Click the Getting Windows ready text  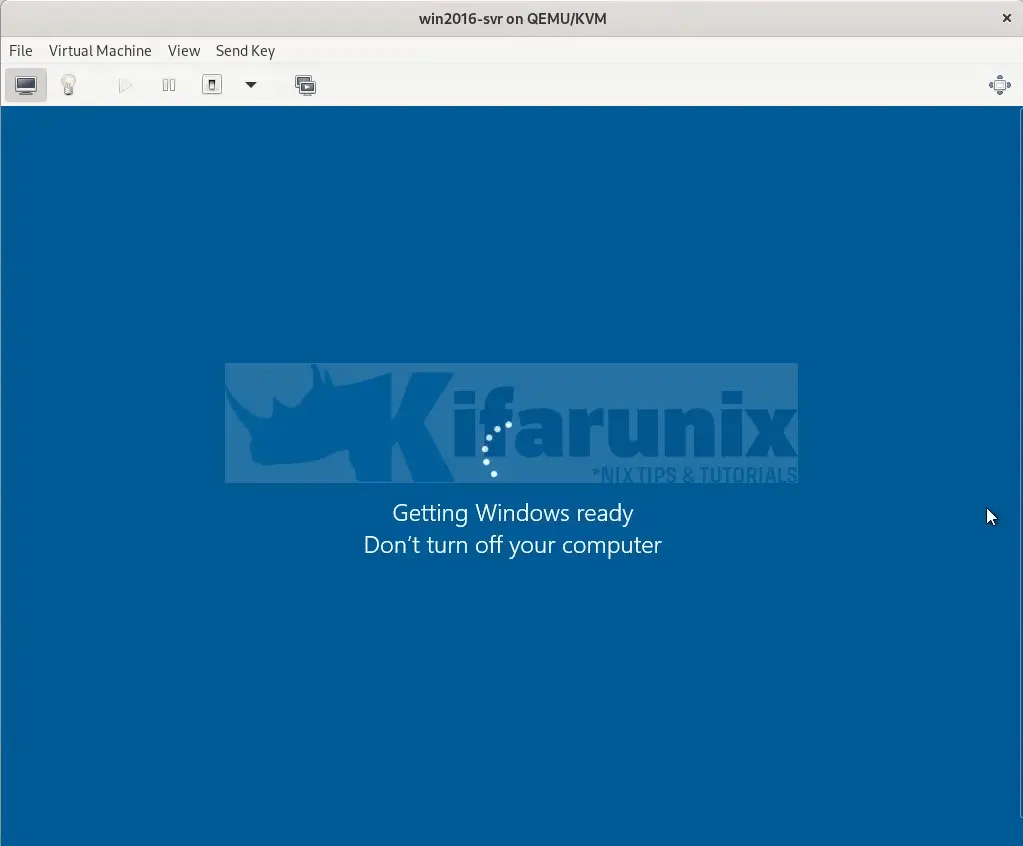click(x=512, y=513)
